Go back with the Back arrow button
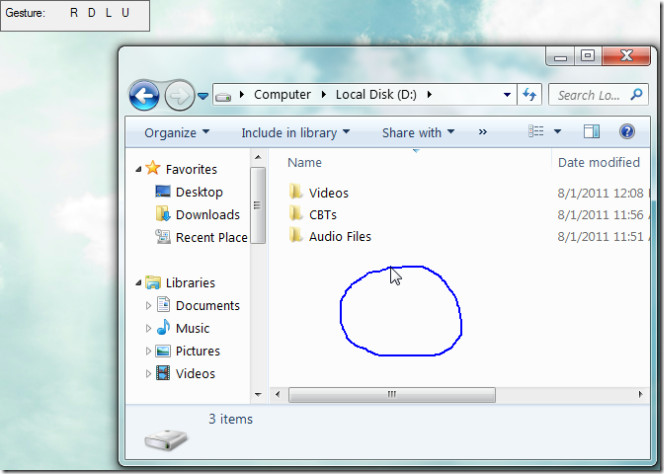664x474 pixels. (x=144, y=96)
